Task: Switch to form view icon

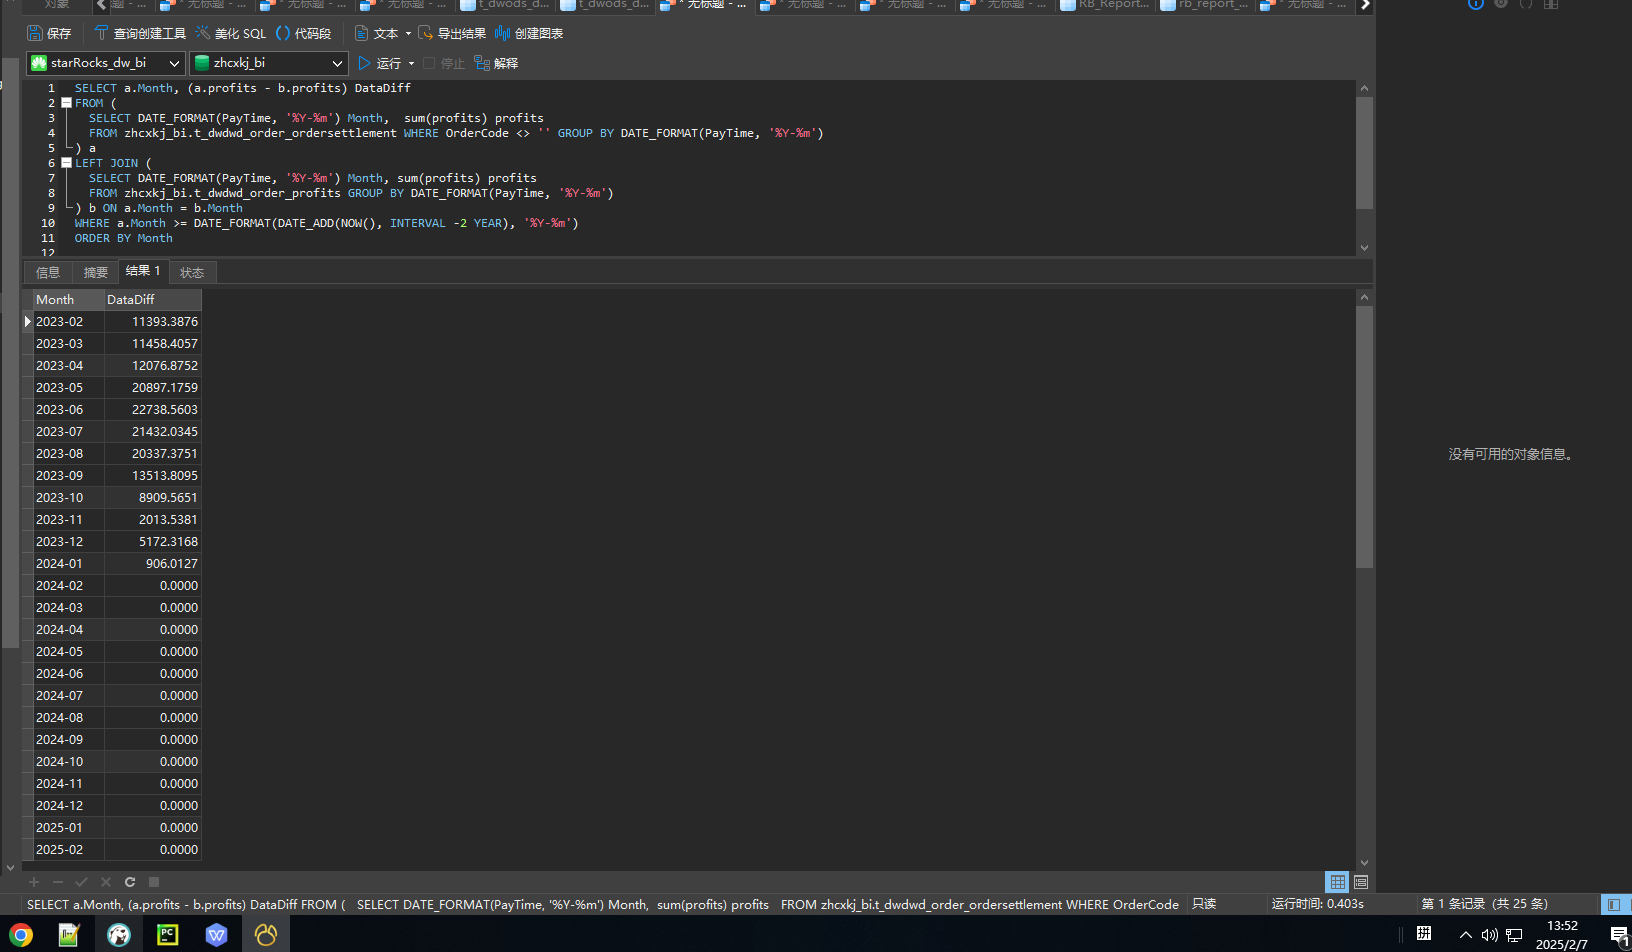Action: click(1361, 882)
